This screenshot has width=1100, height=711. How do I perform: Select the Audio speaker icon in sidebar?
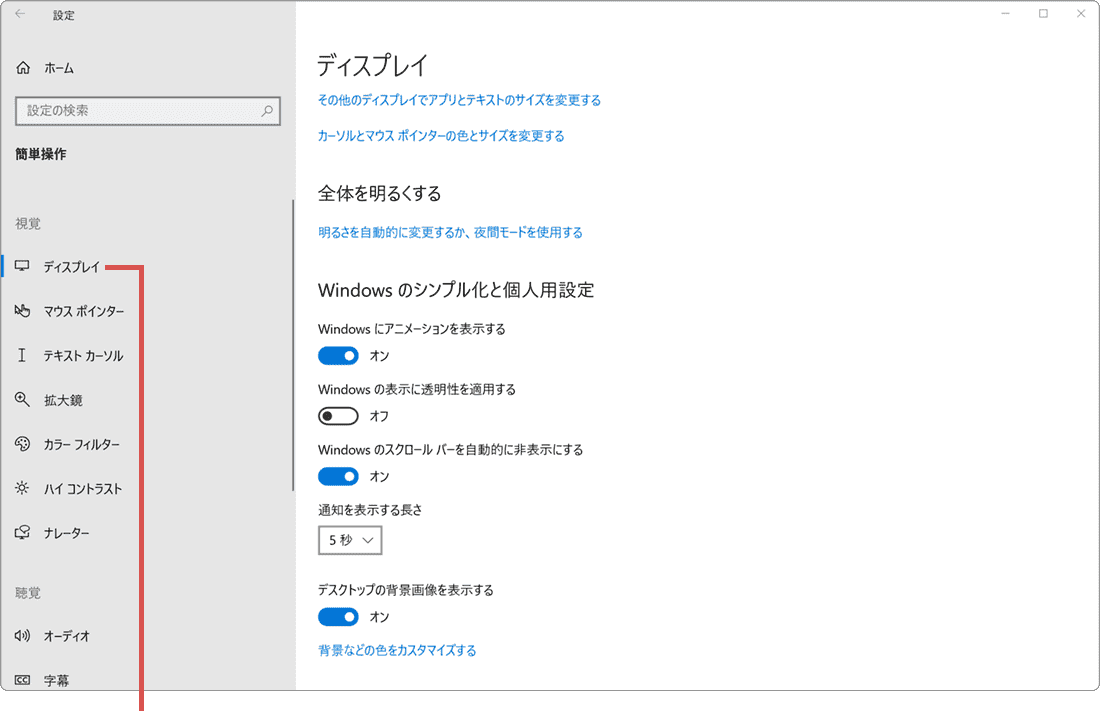(22, 636)
